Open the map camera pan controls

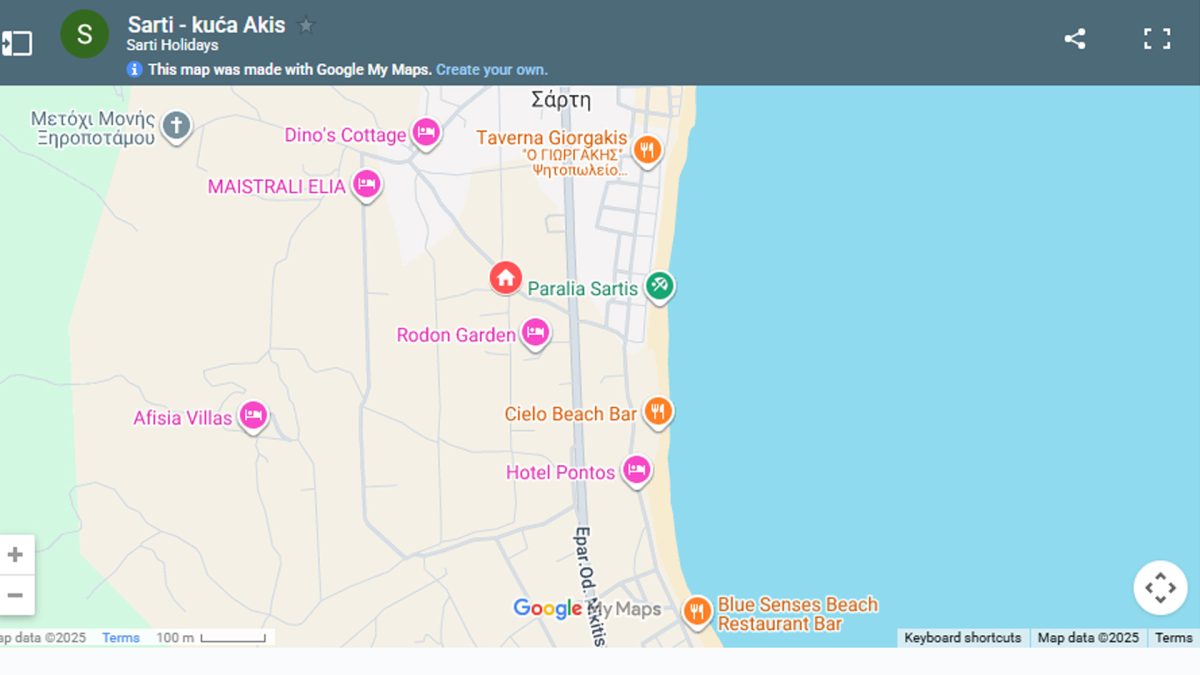(x=1159, y=588)
